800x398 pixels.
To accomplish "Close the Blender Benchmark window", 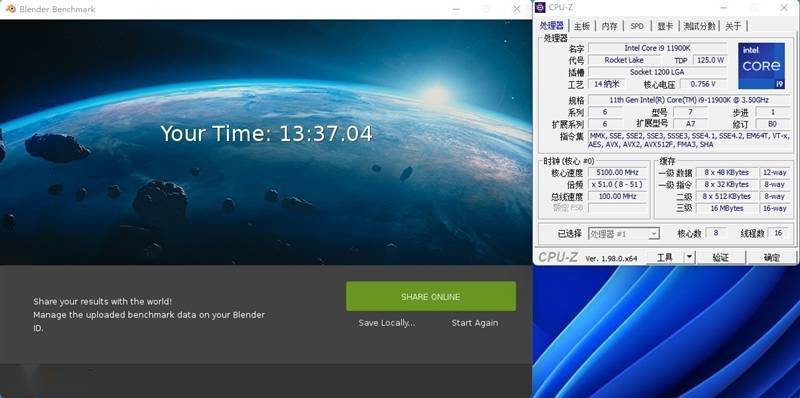I will click(x=516, y=9).
